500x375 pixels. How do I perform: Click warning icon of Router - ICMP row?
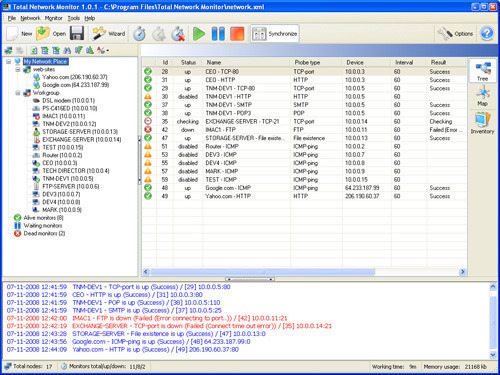[x=148, y=146]
